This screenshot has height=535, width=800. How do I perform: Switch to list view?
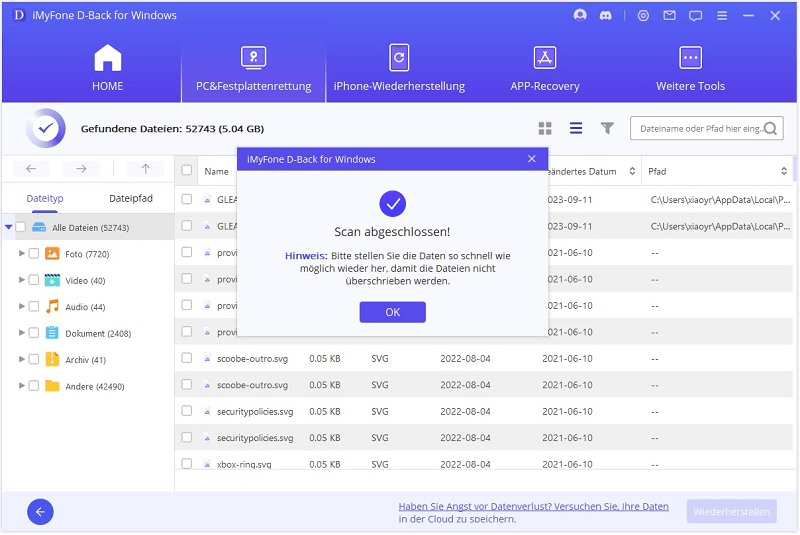click(x=576, y=128)
